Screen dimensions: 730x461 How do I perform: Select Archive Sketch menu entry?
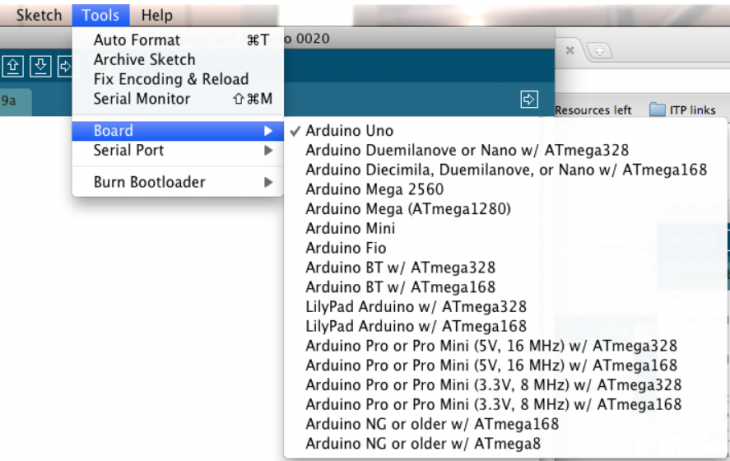click(144, 60)
